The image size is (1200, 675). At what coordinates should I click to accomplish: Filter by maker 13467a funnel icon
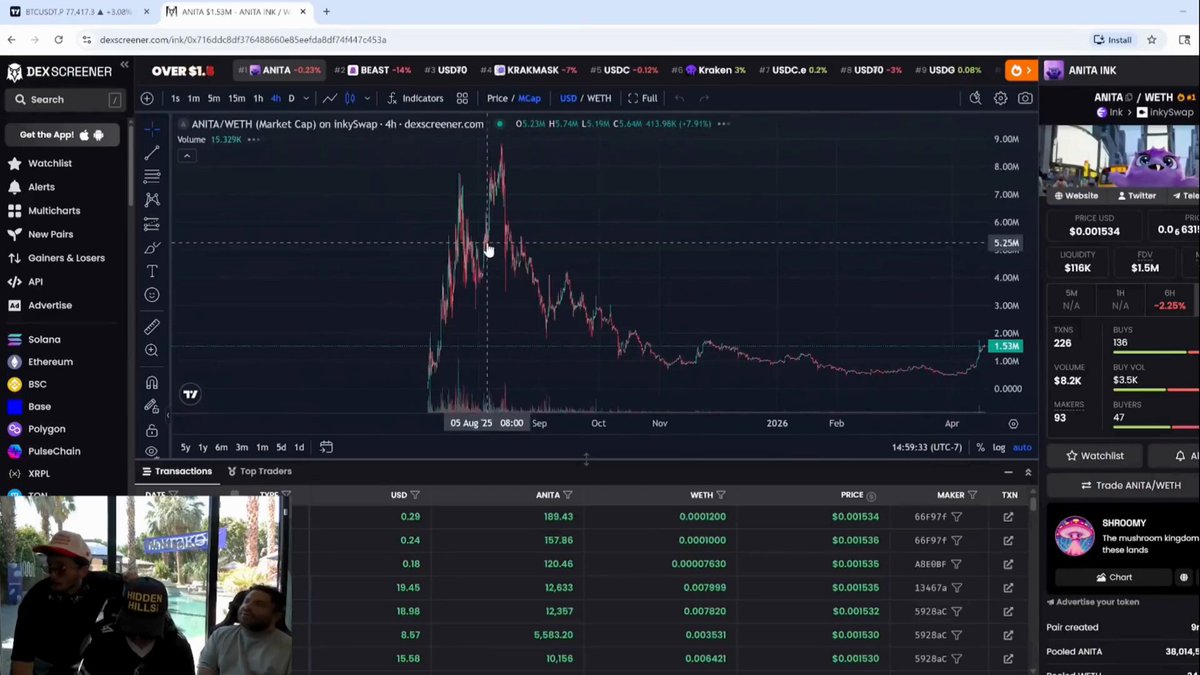pos(956,588)
